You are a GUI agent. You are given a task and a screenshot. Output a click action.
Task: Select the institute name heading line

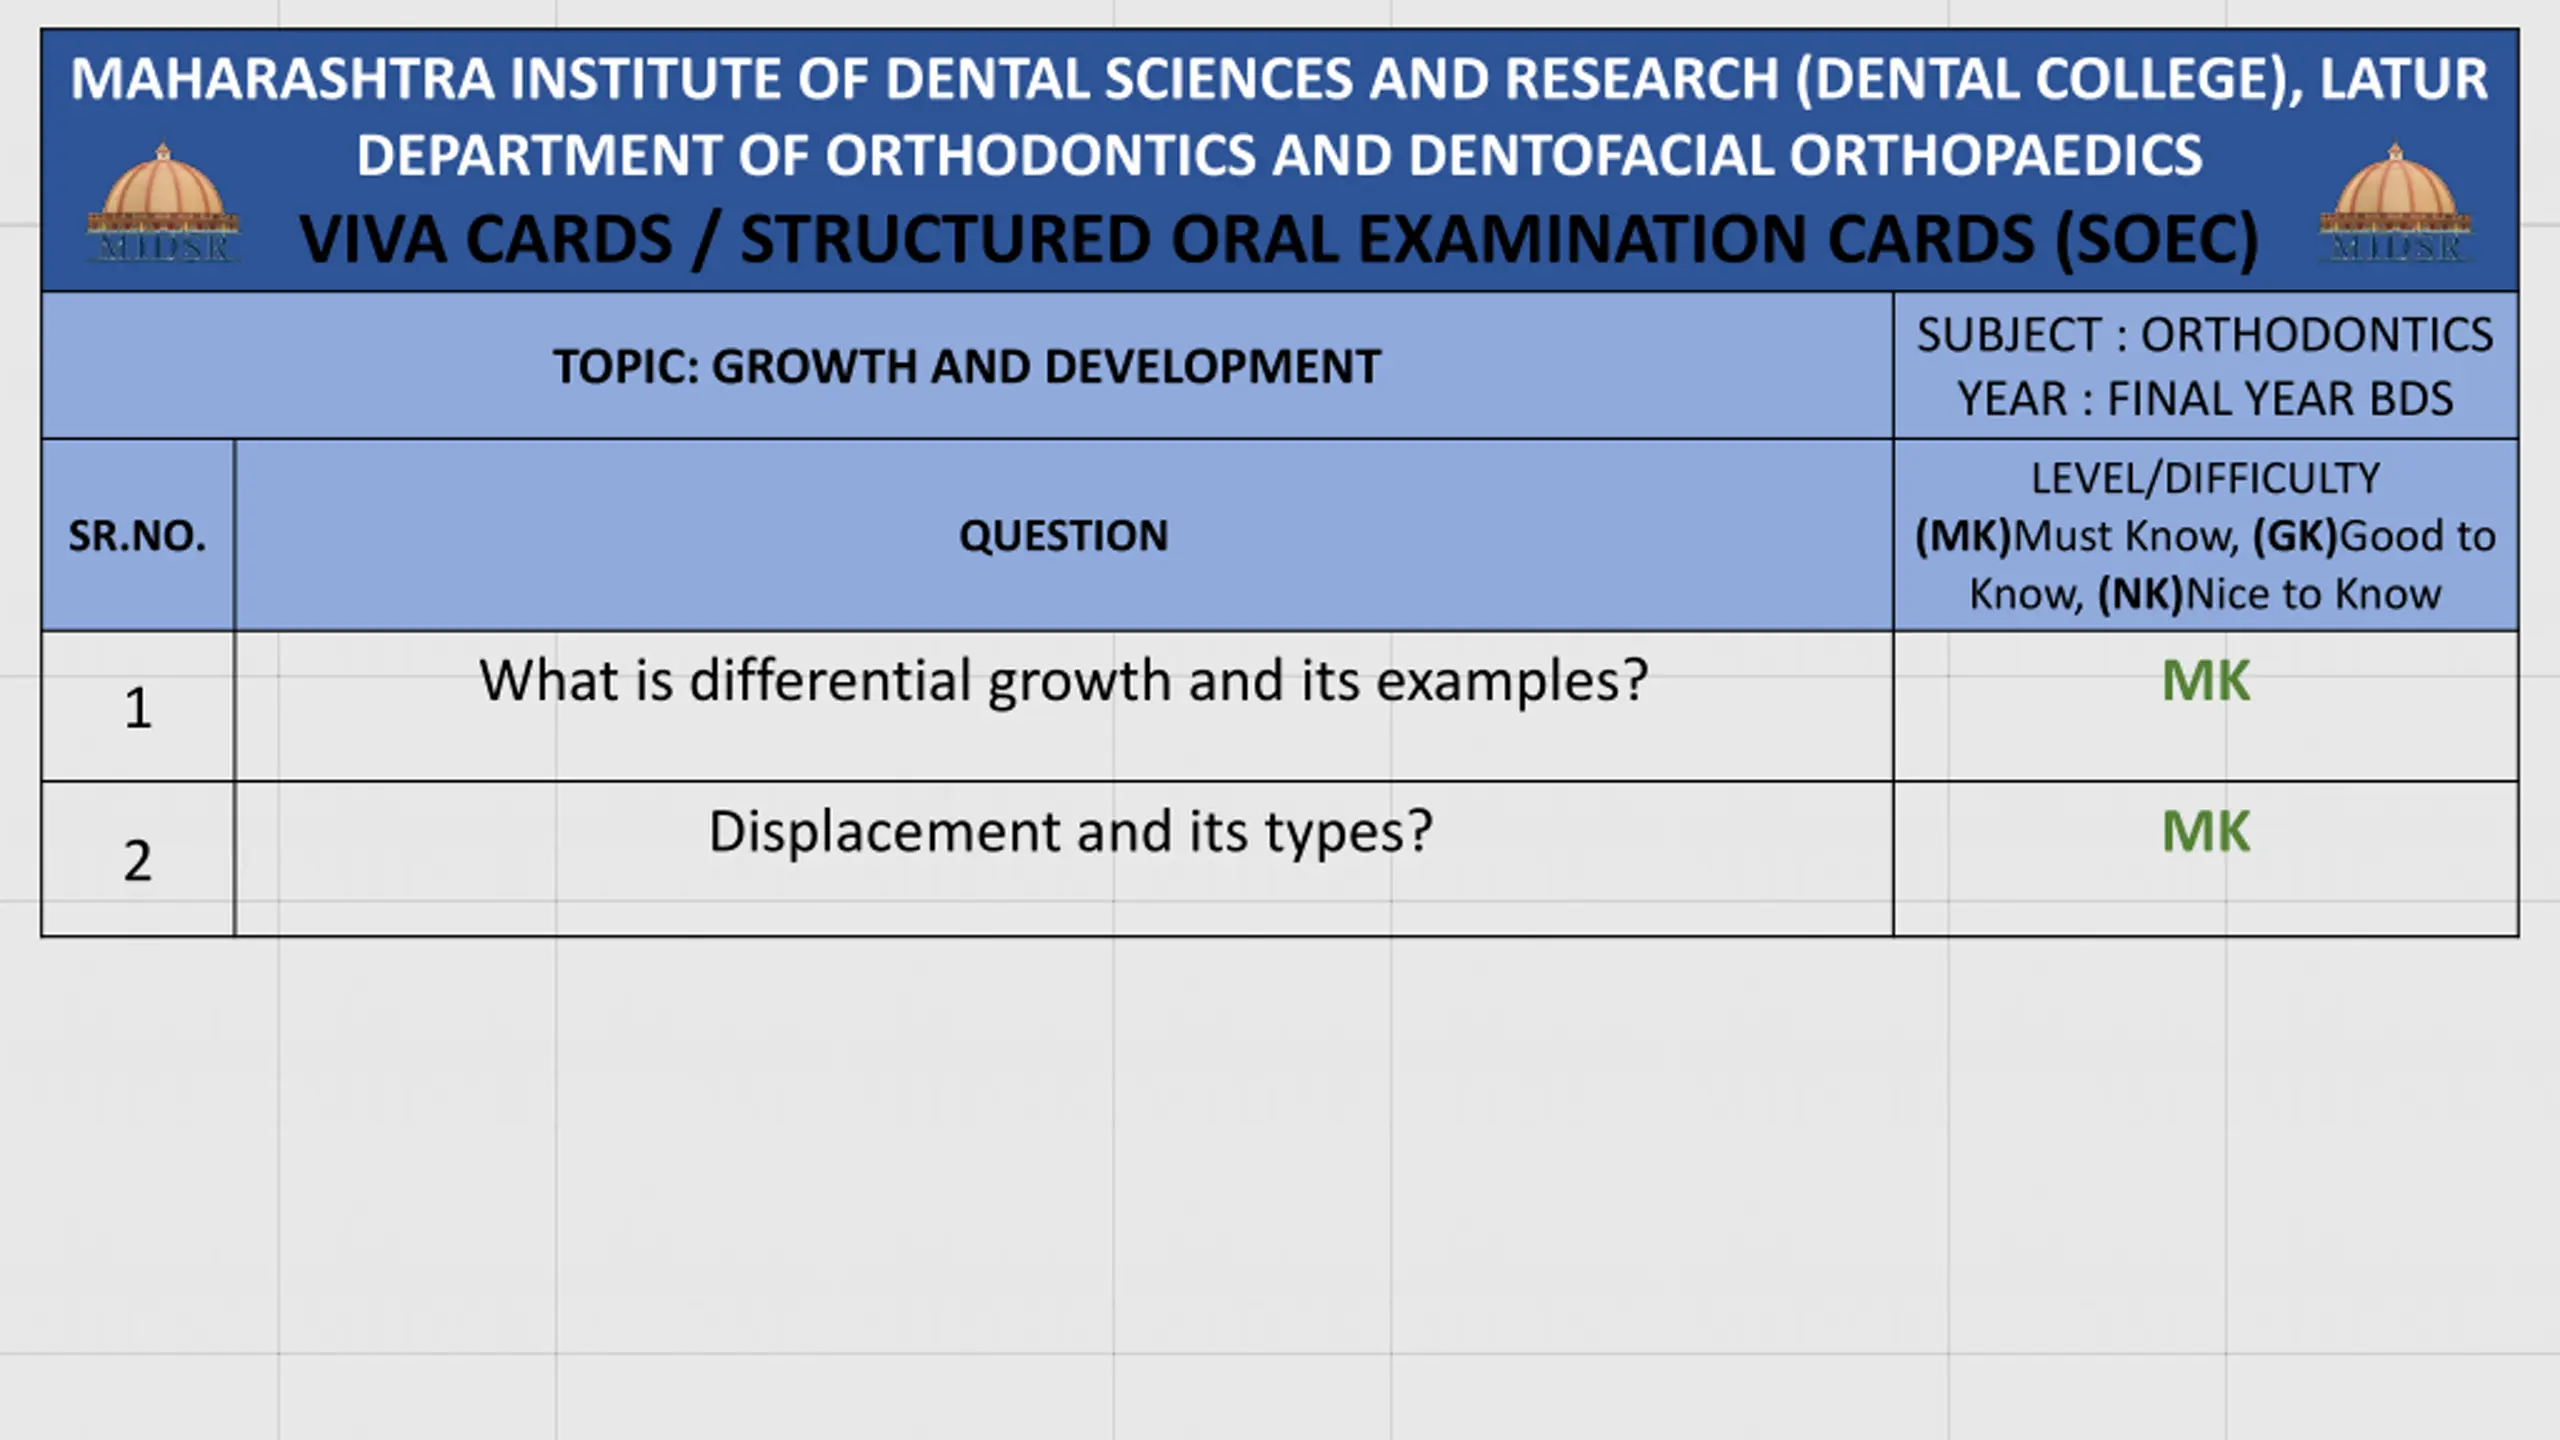pos(1279,79)
